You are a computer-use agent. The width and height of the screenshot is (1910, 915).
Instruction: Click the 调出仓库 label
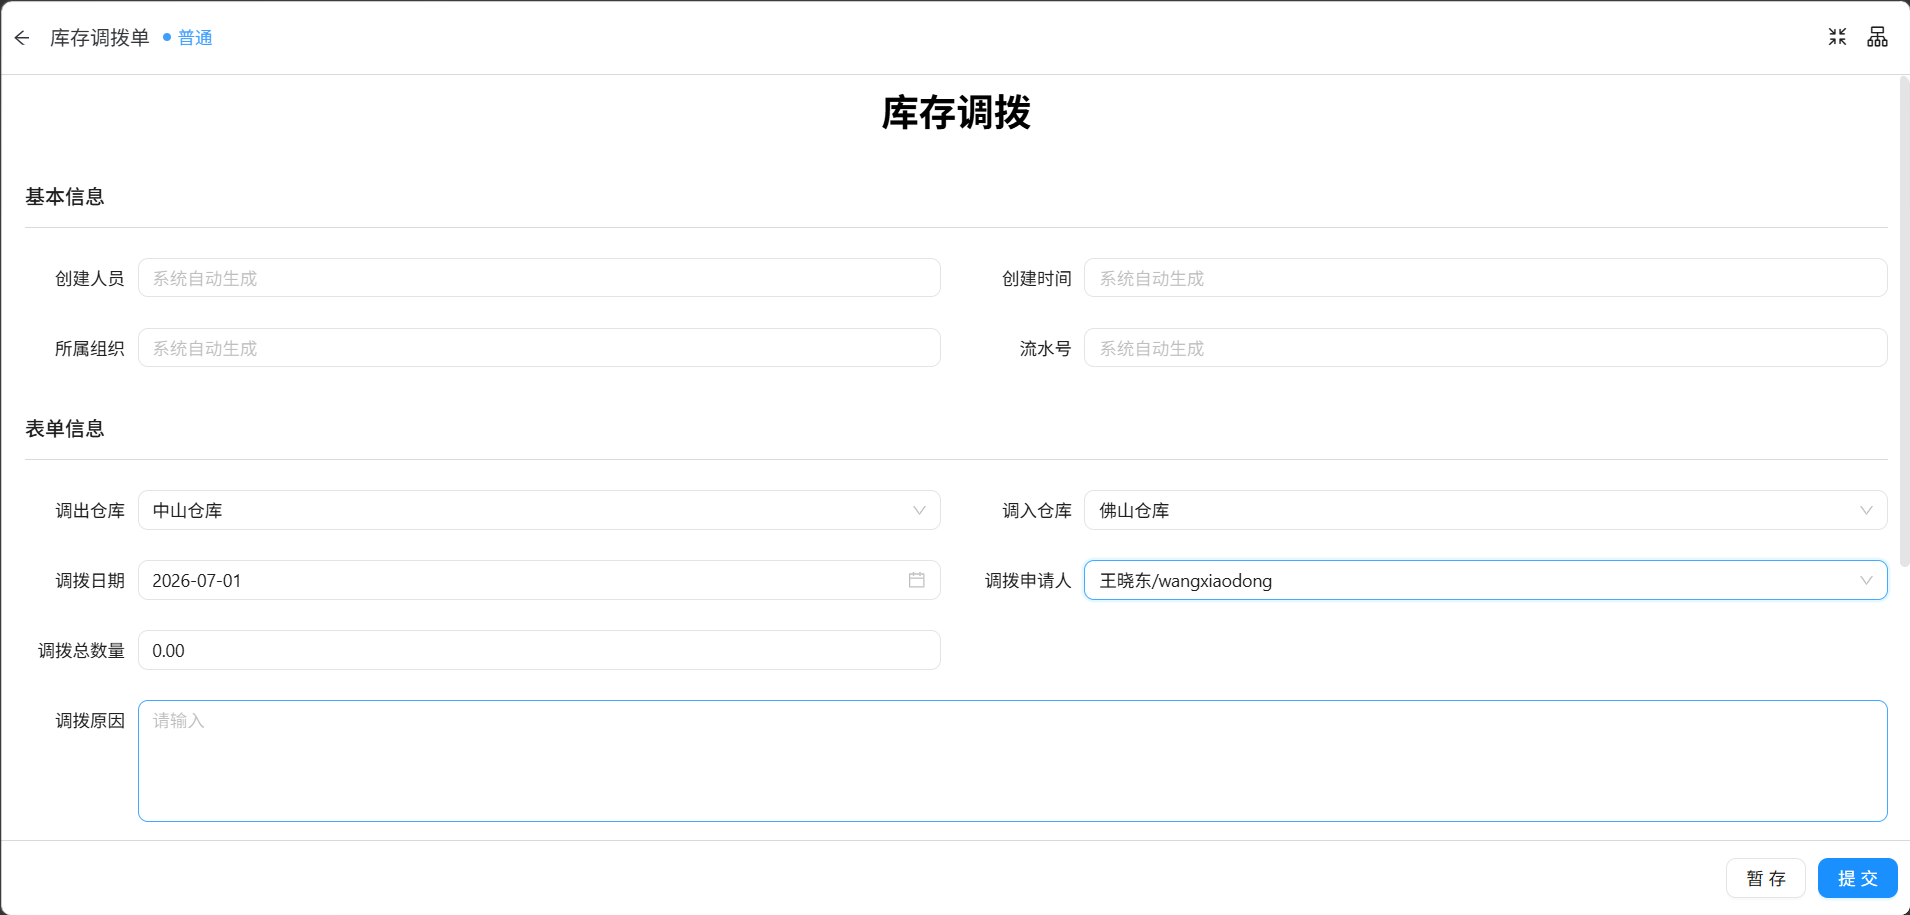pos(90,511)
